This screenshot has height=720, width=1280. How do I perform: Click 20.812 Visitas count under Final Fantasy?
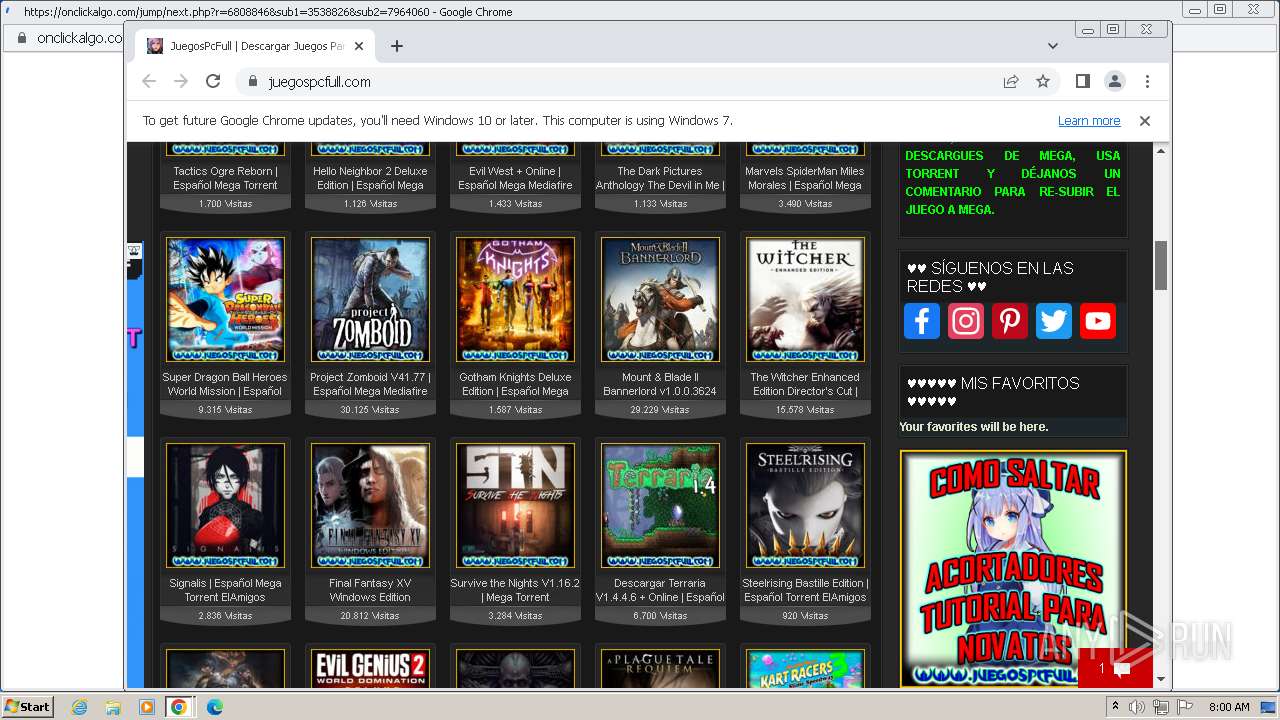pyautogui.click(x=370, y=616)
